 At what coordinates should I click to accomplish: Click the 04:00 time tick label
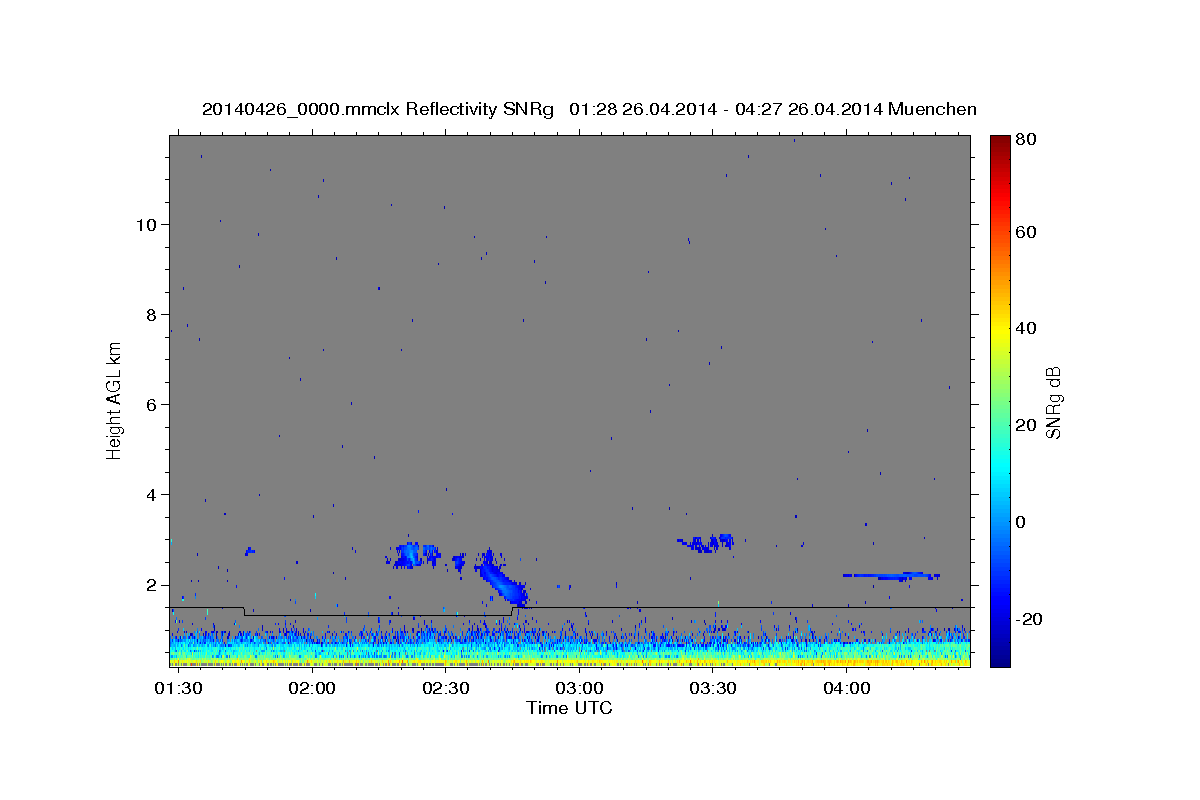coord(846,689)
